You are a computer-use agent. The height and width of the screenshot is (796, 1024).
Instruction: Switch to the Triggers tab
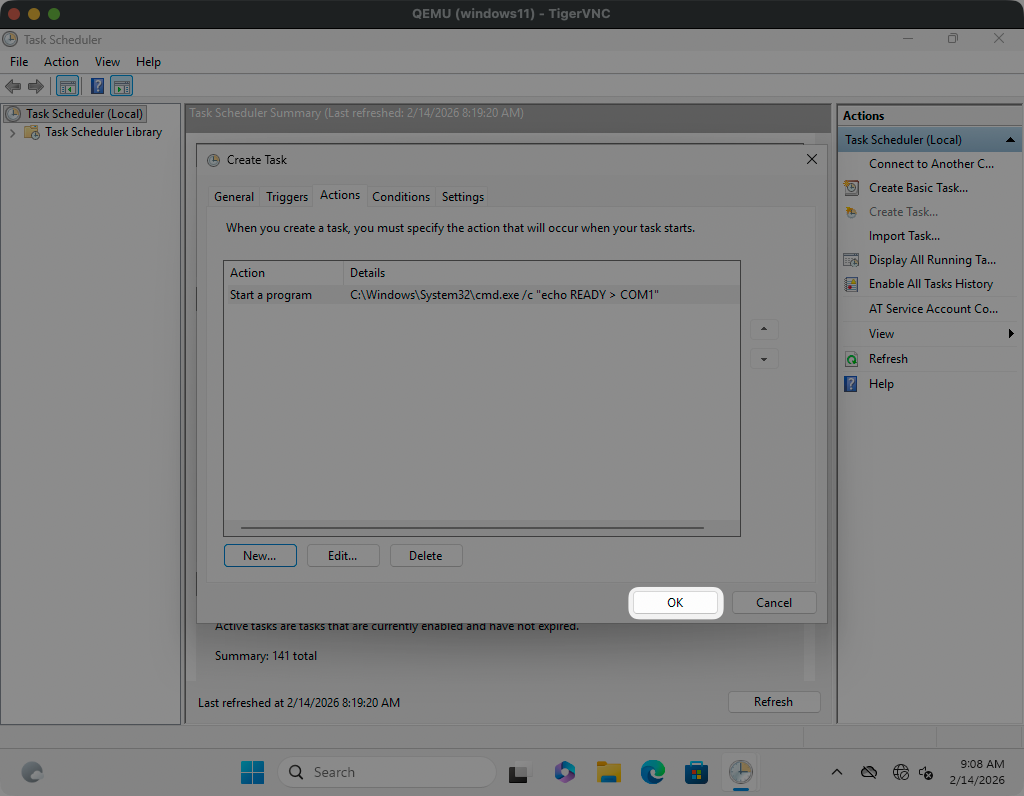[287, 197]
